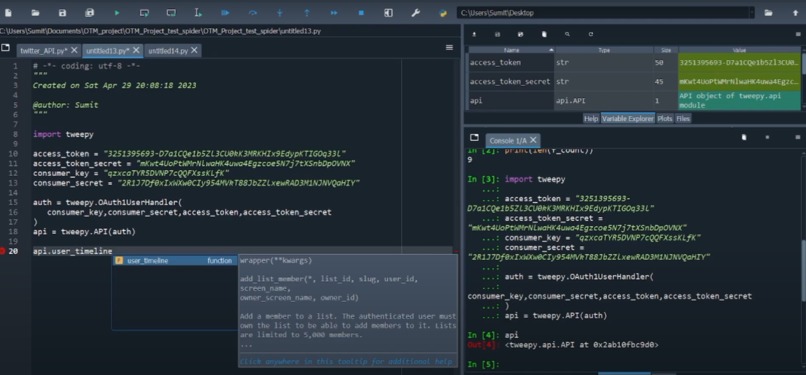
Task: Close the twitter_API.py tab
Action: coord(74,50)
